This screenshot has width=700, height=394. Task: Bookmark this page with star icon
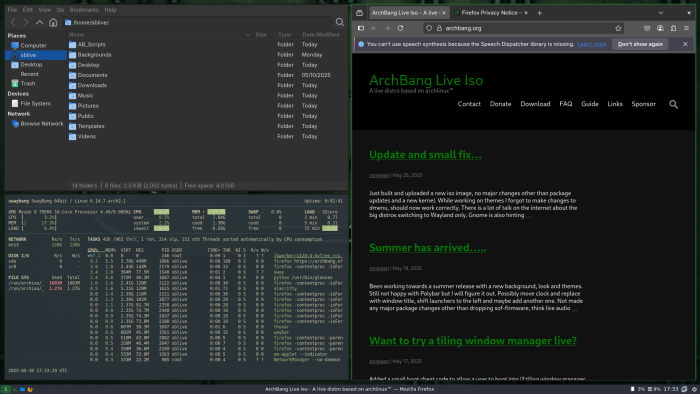(x=618, y=28)
